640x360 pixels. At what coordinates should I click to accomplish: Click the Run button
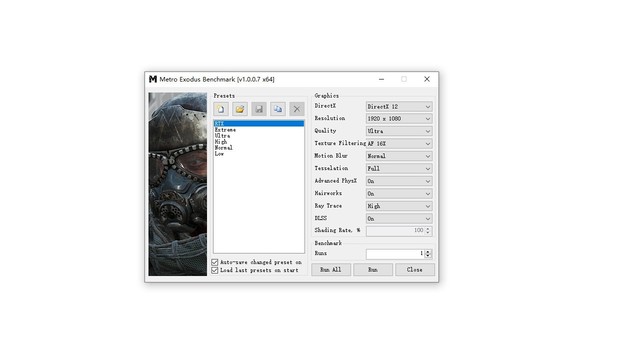click(x=373, y=270)
